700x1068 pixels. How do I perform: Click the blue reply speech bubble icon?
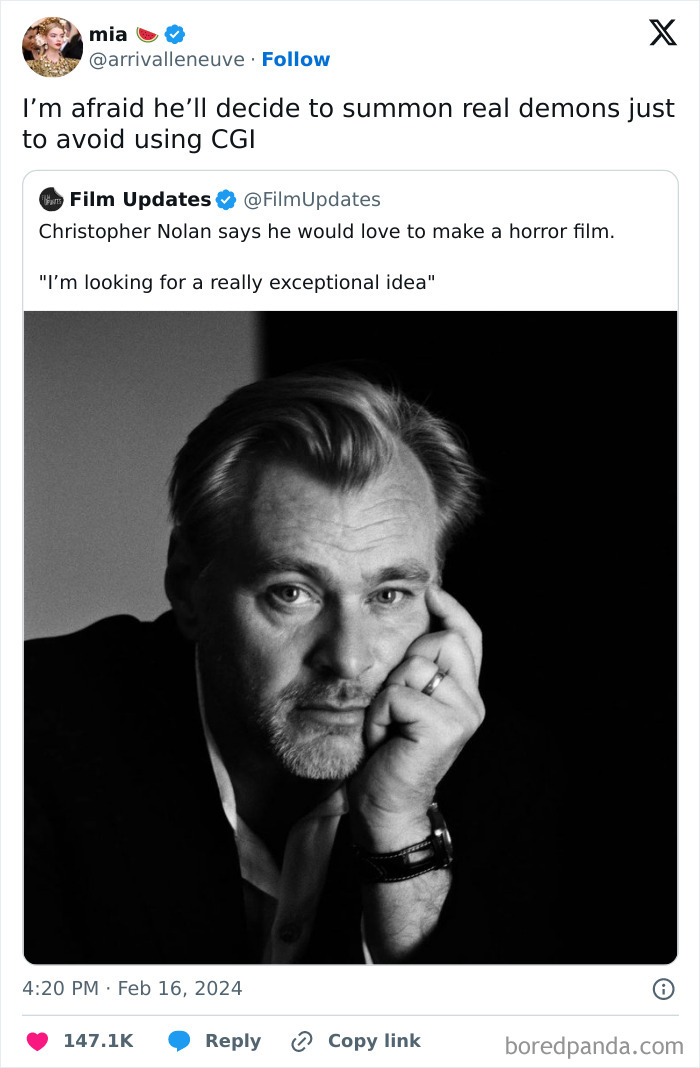[x=179, y=1041]
